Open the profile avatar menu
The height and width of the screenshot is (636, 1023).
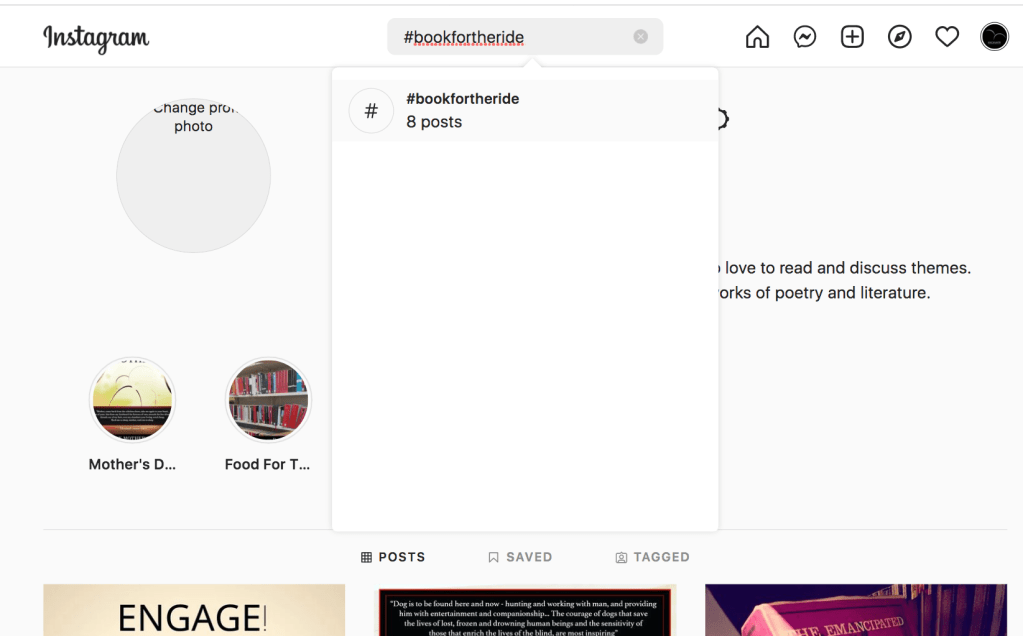994,37
